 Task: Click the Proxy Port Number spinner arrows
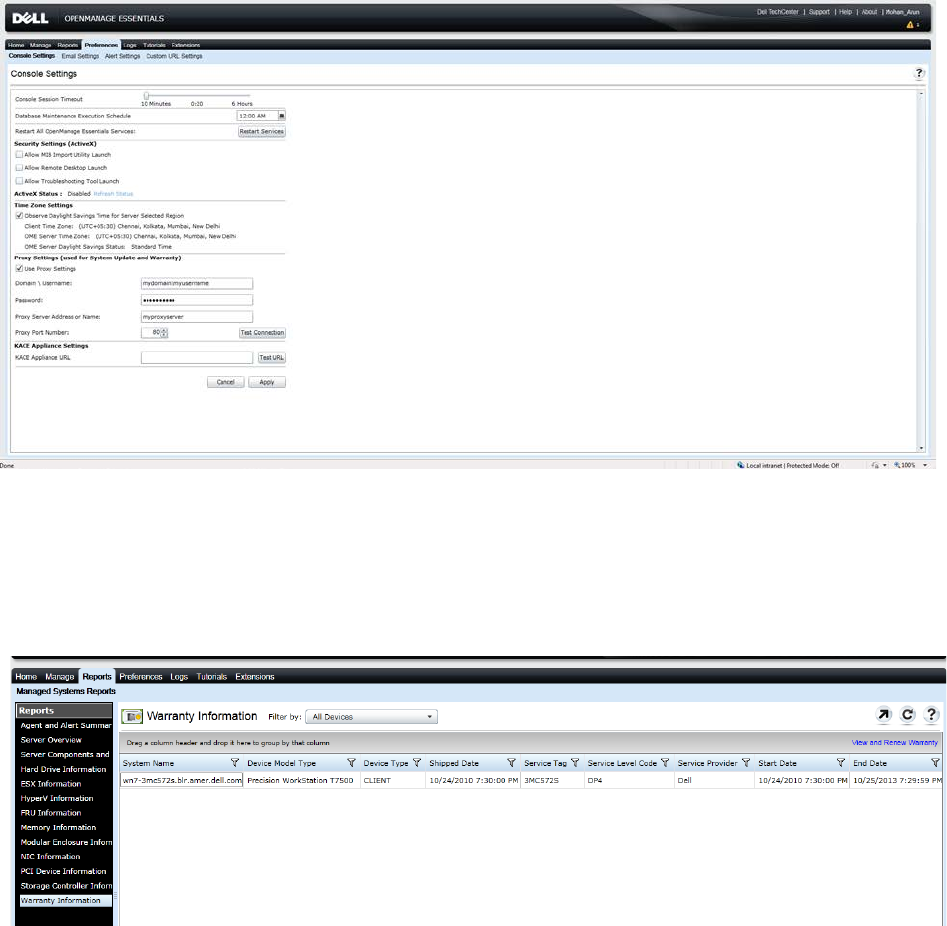[164, 333]
